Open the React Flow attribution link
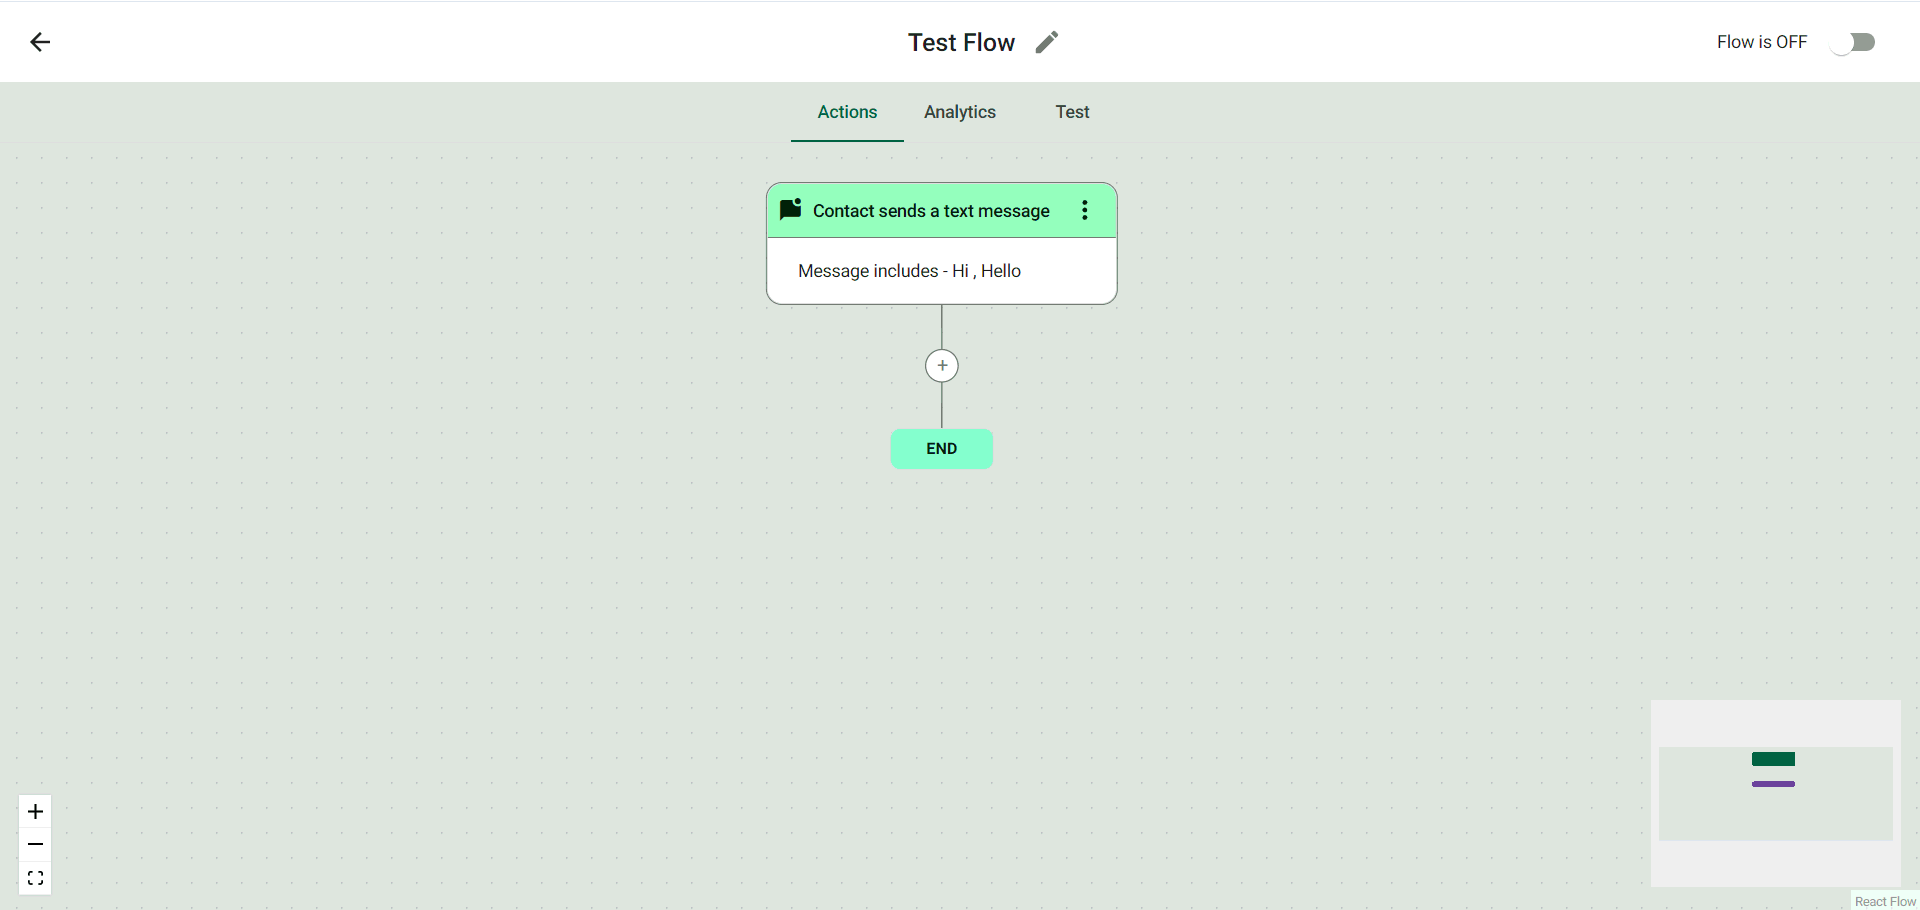This screenshot has width=1920, height=910. tap(1885, 901)
